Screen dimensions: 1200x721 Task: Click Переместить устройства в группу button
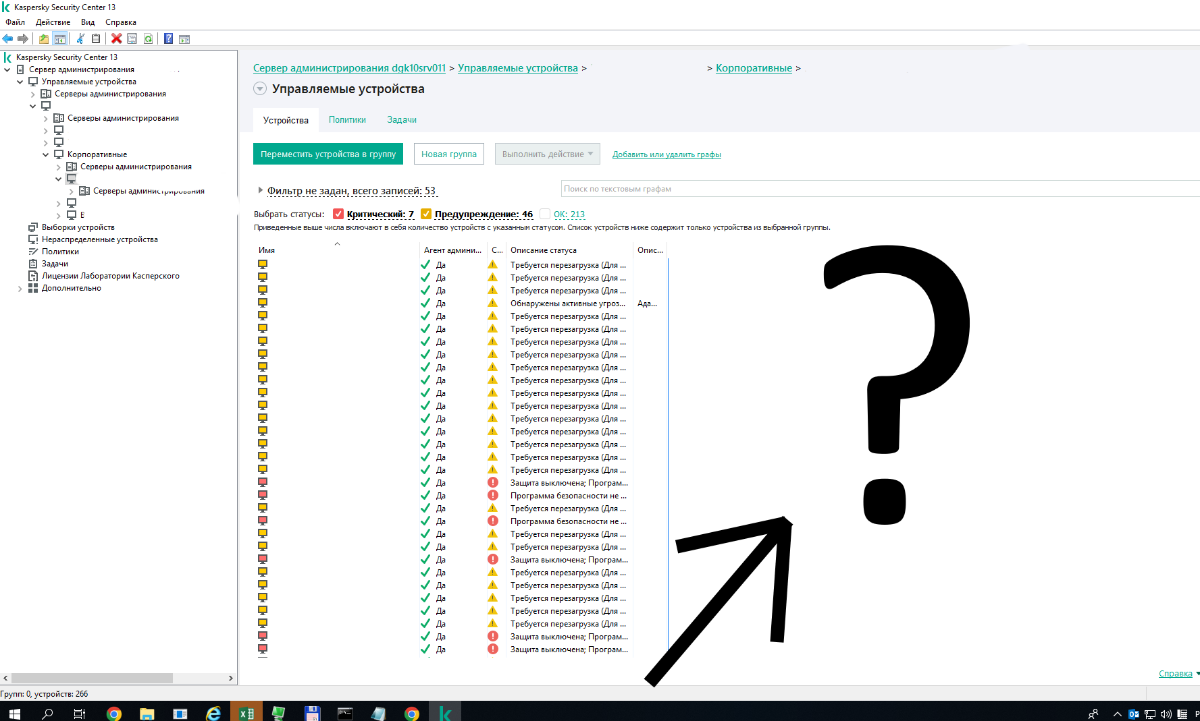coord(328,154)
